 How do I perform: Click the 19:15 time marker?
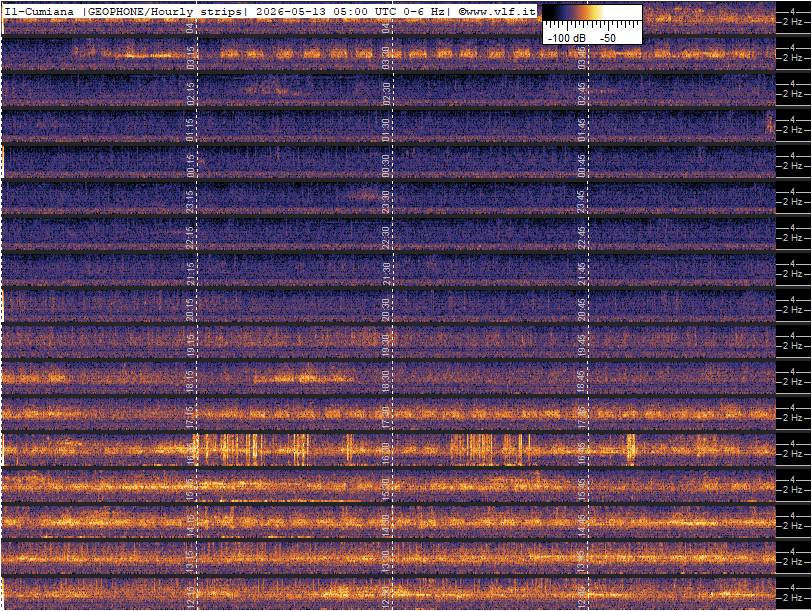point(190,345)
